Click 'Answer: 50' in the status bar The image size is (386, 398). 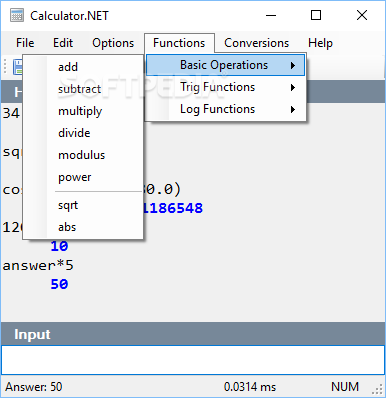34,387
